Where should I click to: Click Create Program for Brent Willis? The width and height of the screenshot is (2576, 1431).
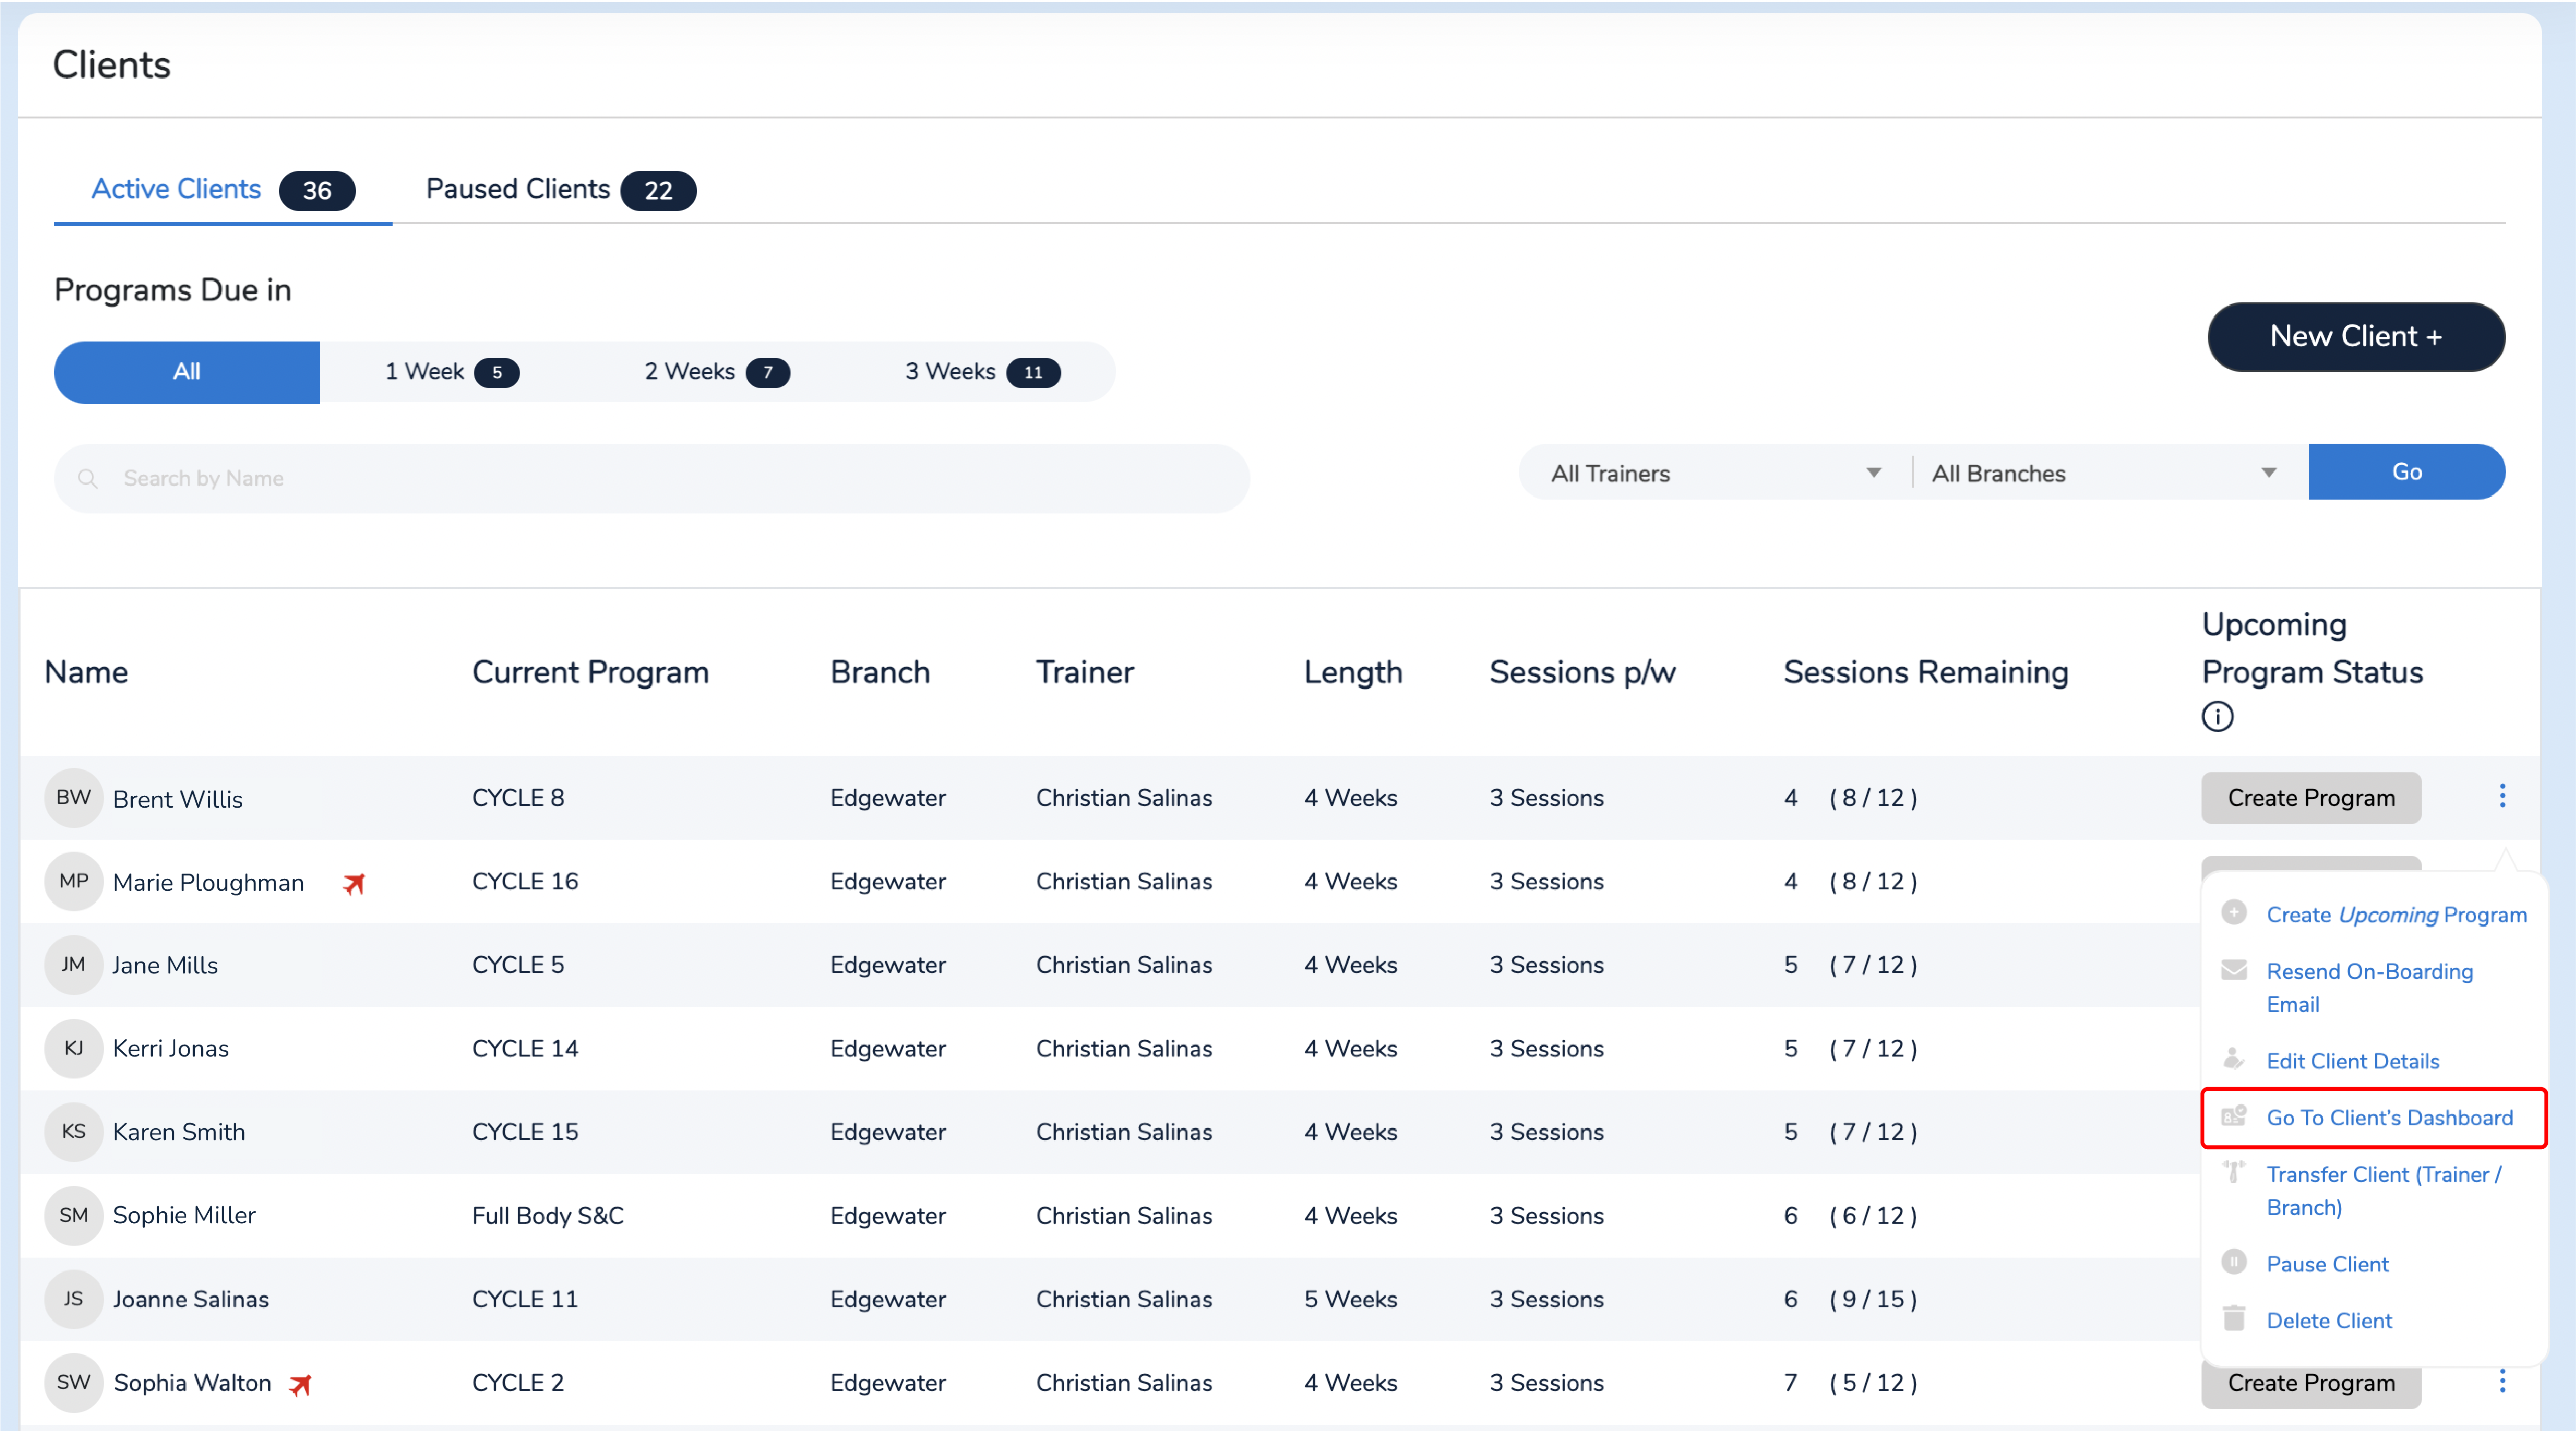[x=2310, y=798]
